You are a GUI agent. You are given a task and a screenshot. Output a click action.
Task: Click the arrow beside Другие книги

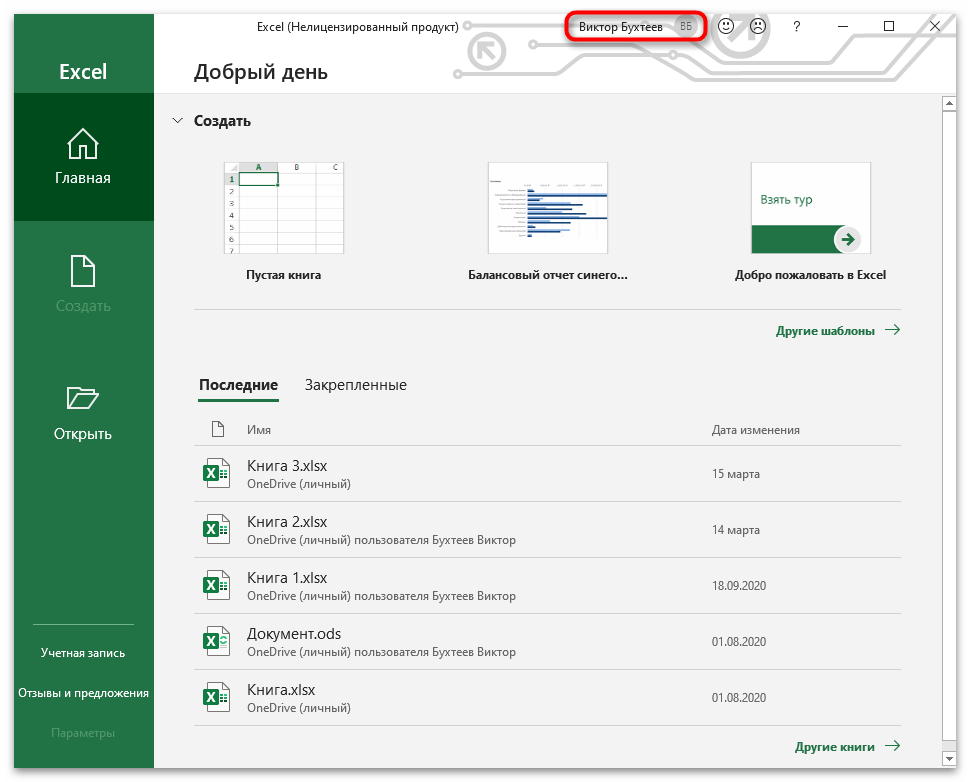click(892, 745)
